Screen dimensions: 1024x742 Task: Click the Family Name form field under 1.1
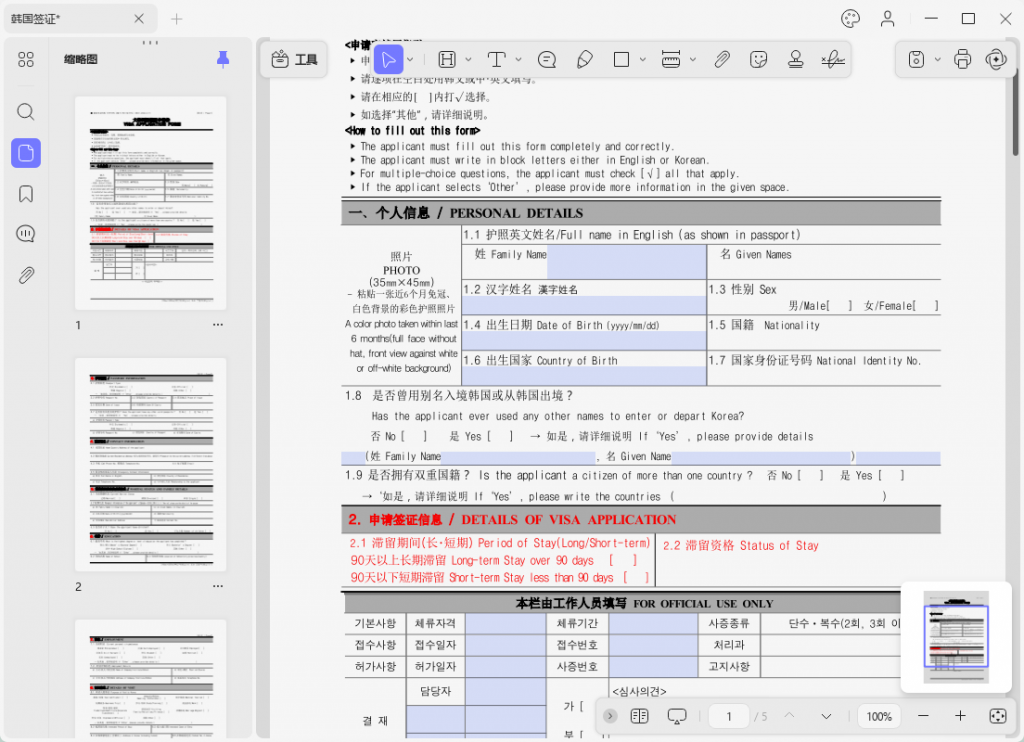click(x=626, y=263)
